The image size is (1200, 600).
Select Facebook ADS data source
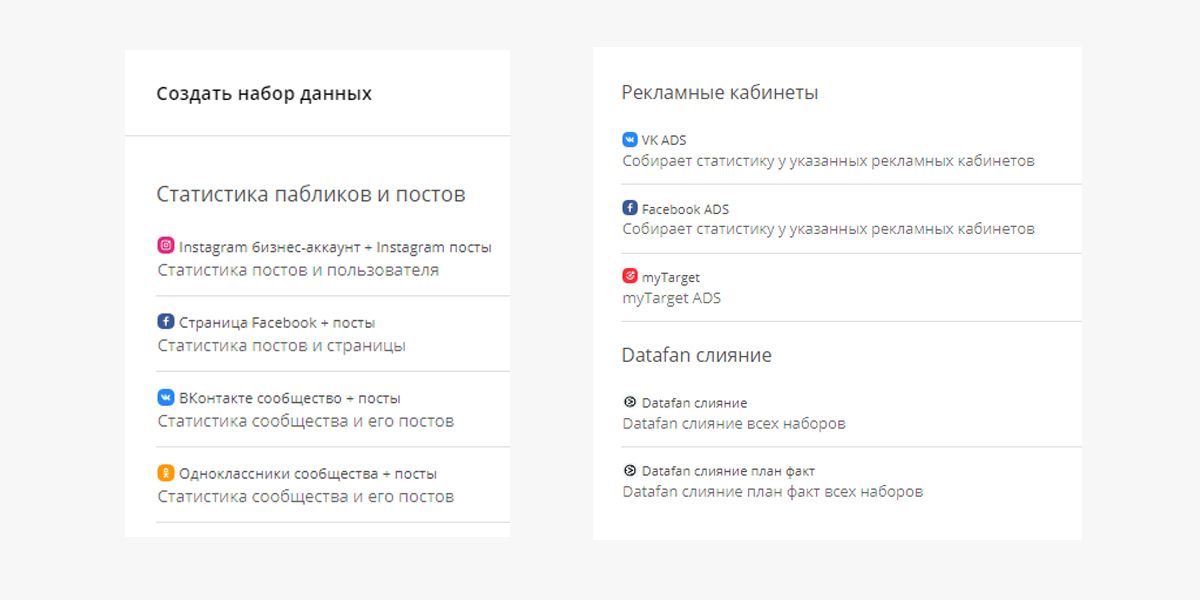click(x=685, y=209)
